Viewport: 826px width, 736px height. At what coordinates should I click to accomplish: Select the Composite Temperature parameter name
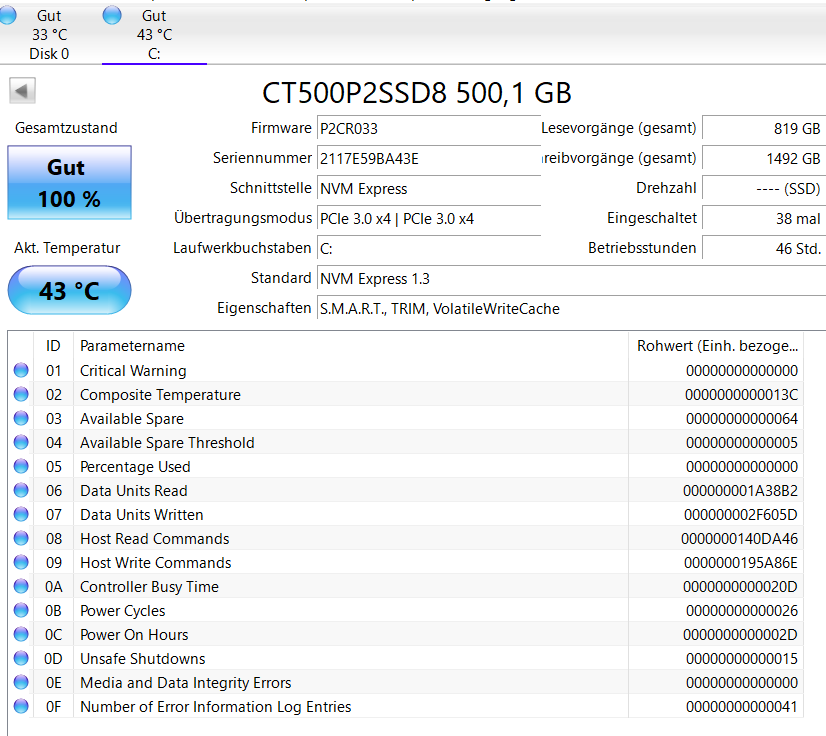pos(160,395)
